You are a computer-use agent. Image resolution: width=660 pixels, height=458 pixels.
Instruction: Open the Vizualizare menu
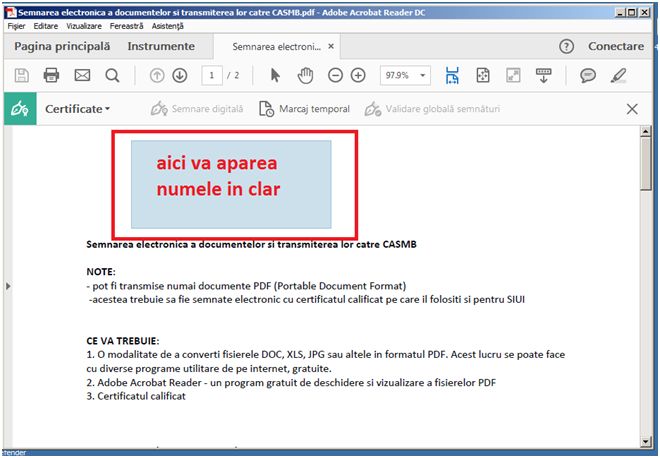84,25
